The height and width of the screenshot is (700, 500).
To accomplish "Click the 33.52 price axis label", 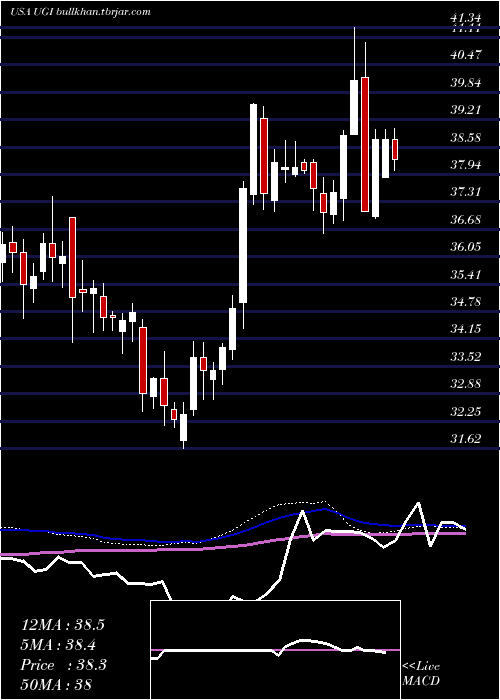I will [466, 357].
